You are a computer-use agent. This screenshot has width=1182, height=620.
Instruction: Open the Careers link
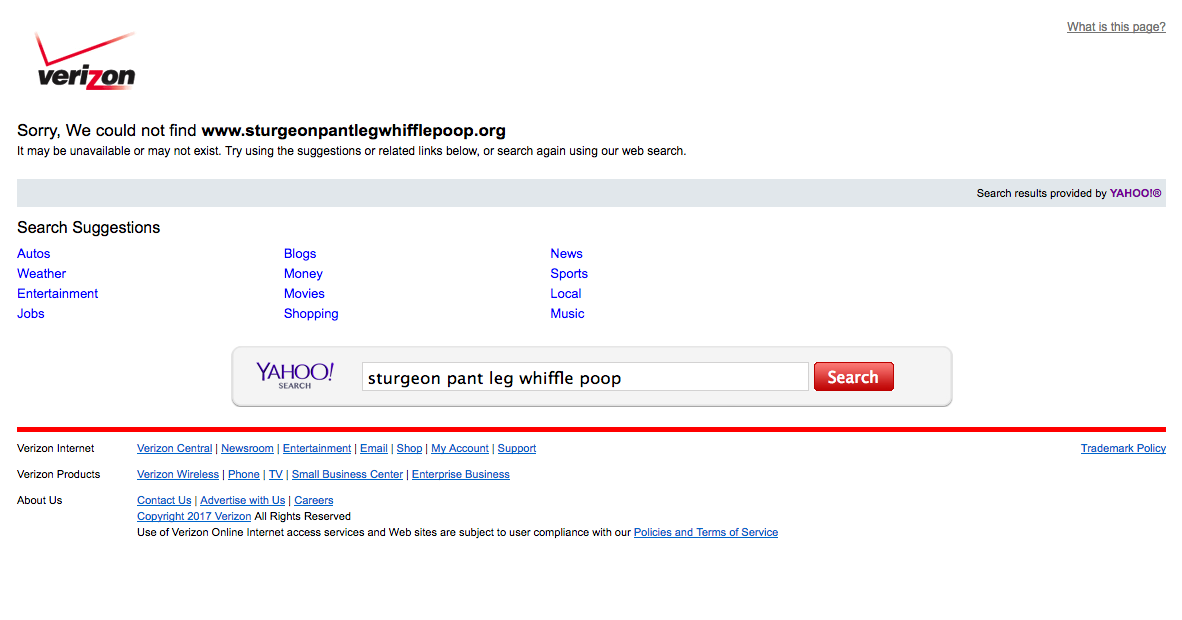click(x=314, y=500)
